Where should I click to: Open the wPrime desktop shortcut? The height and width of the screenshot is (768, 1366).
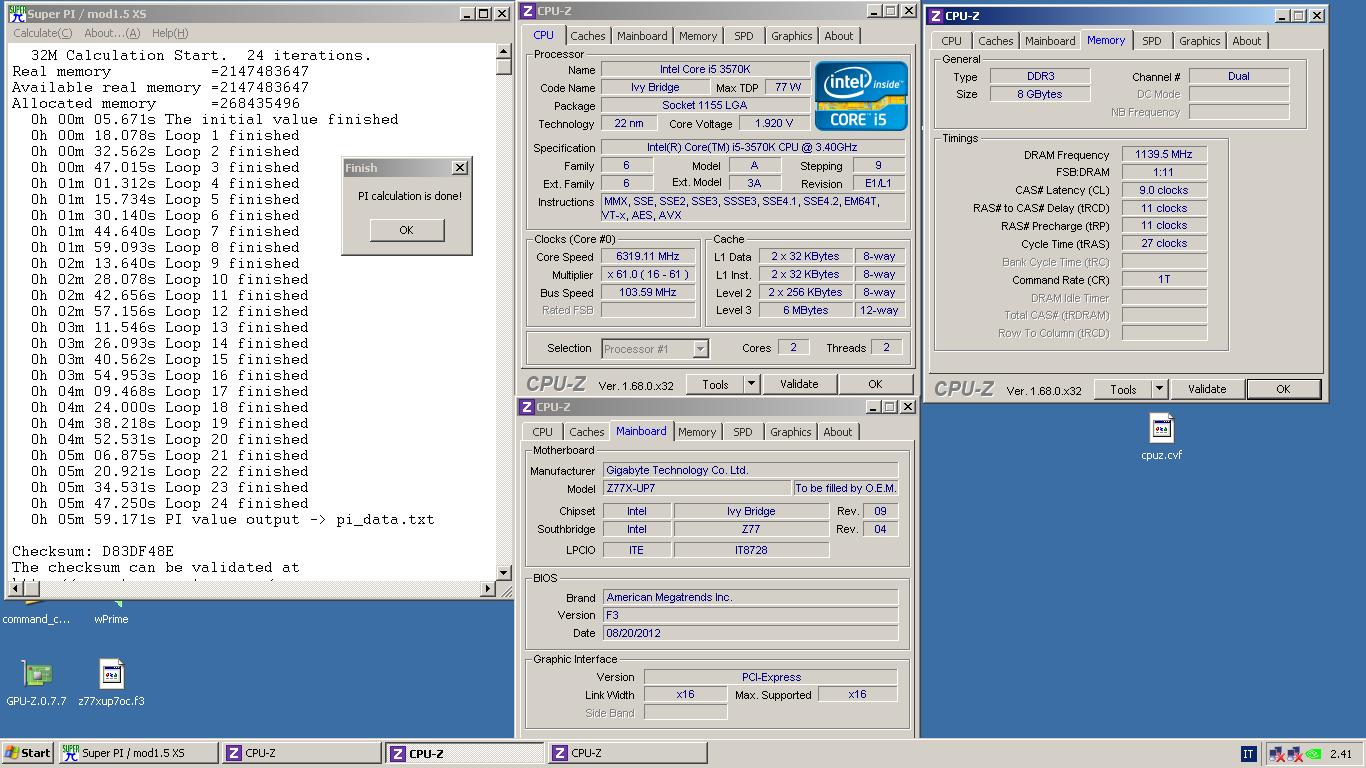pyautogui.click(x=111, y=611)
